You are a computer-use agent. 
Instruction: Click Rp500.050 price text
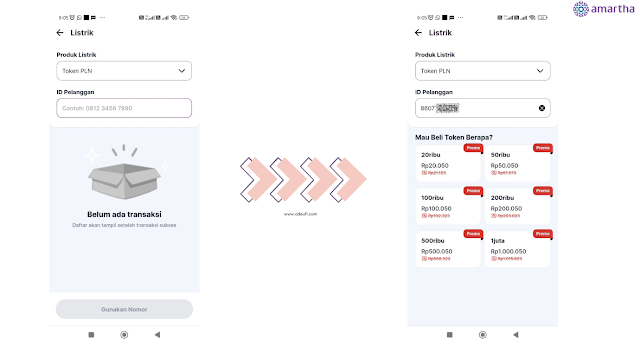tap(436, 251)
